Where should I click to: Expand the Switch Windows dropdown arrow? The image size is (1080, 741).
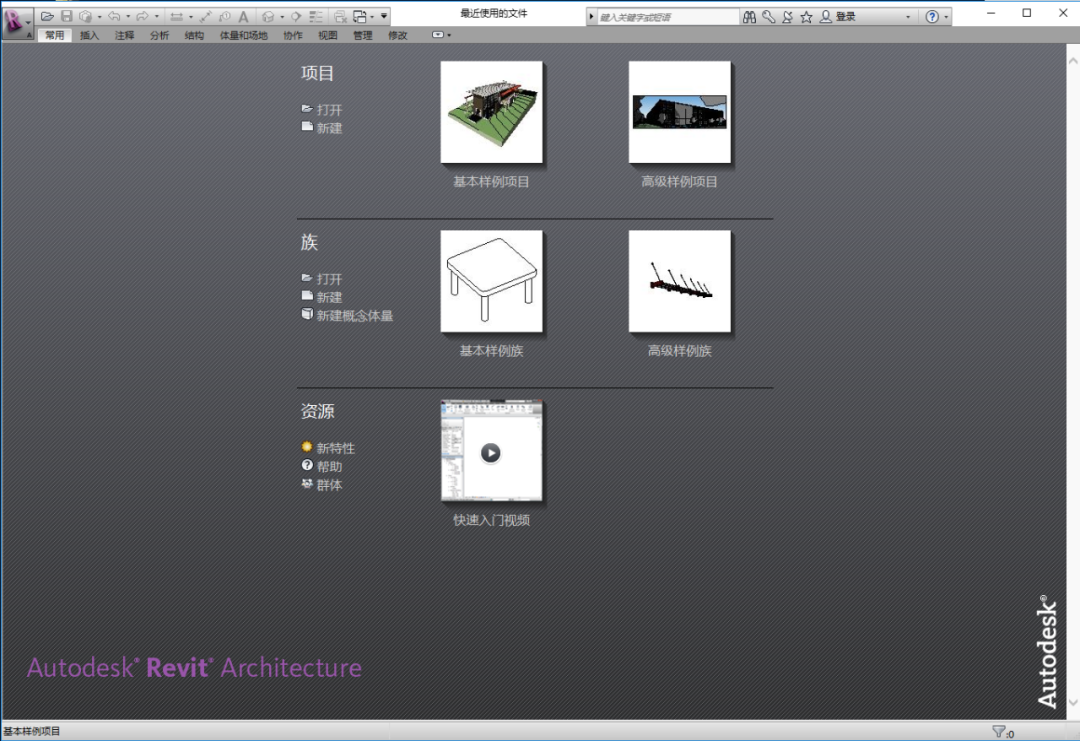click(x=372, y=17)
